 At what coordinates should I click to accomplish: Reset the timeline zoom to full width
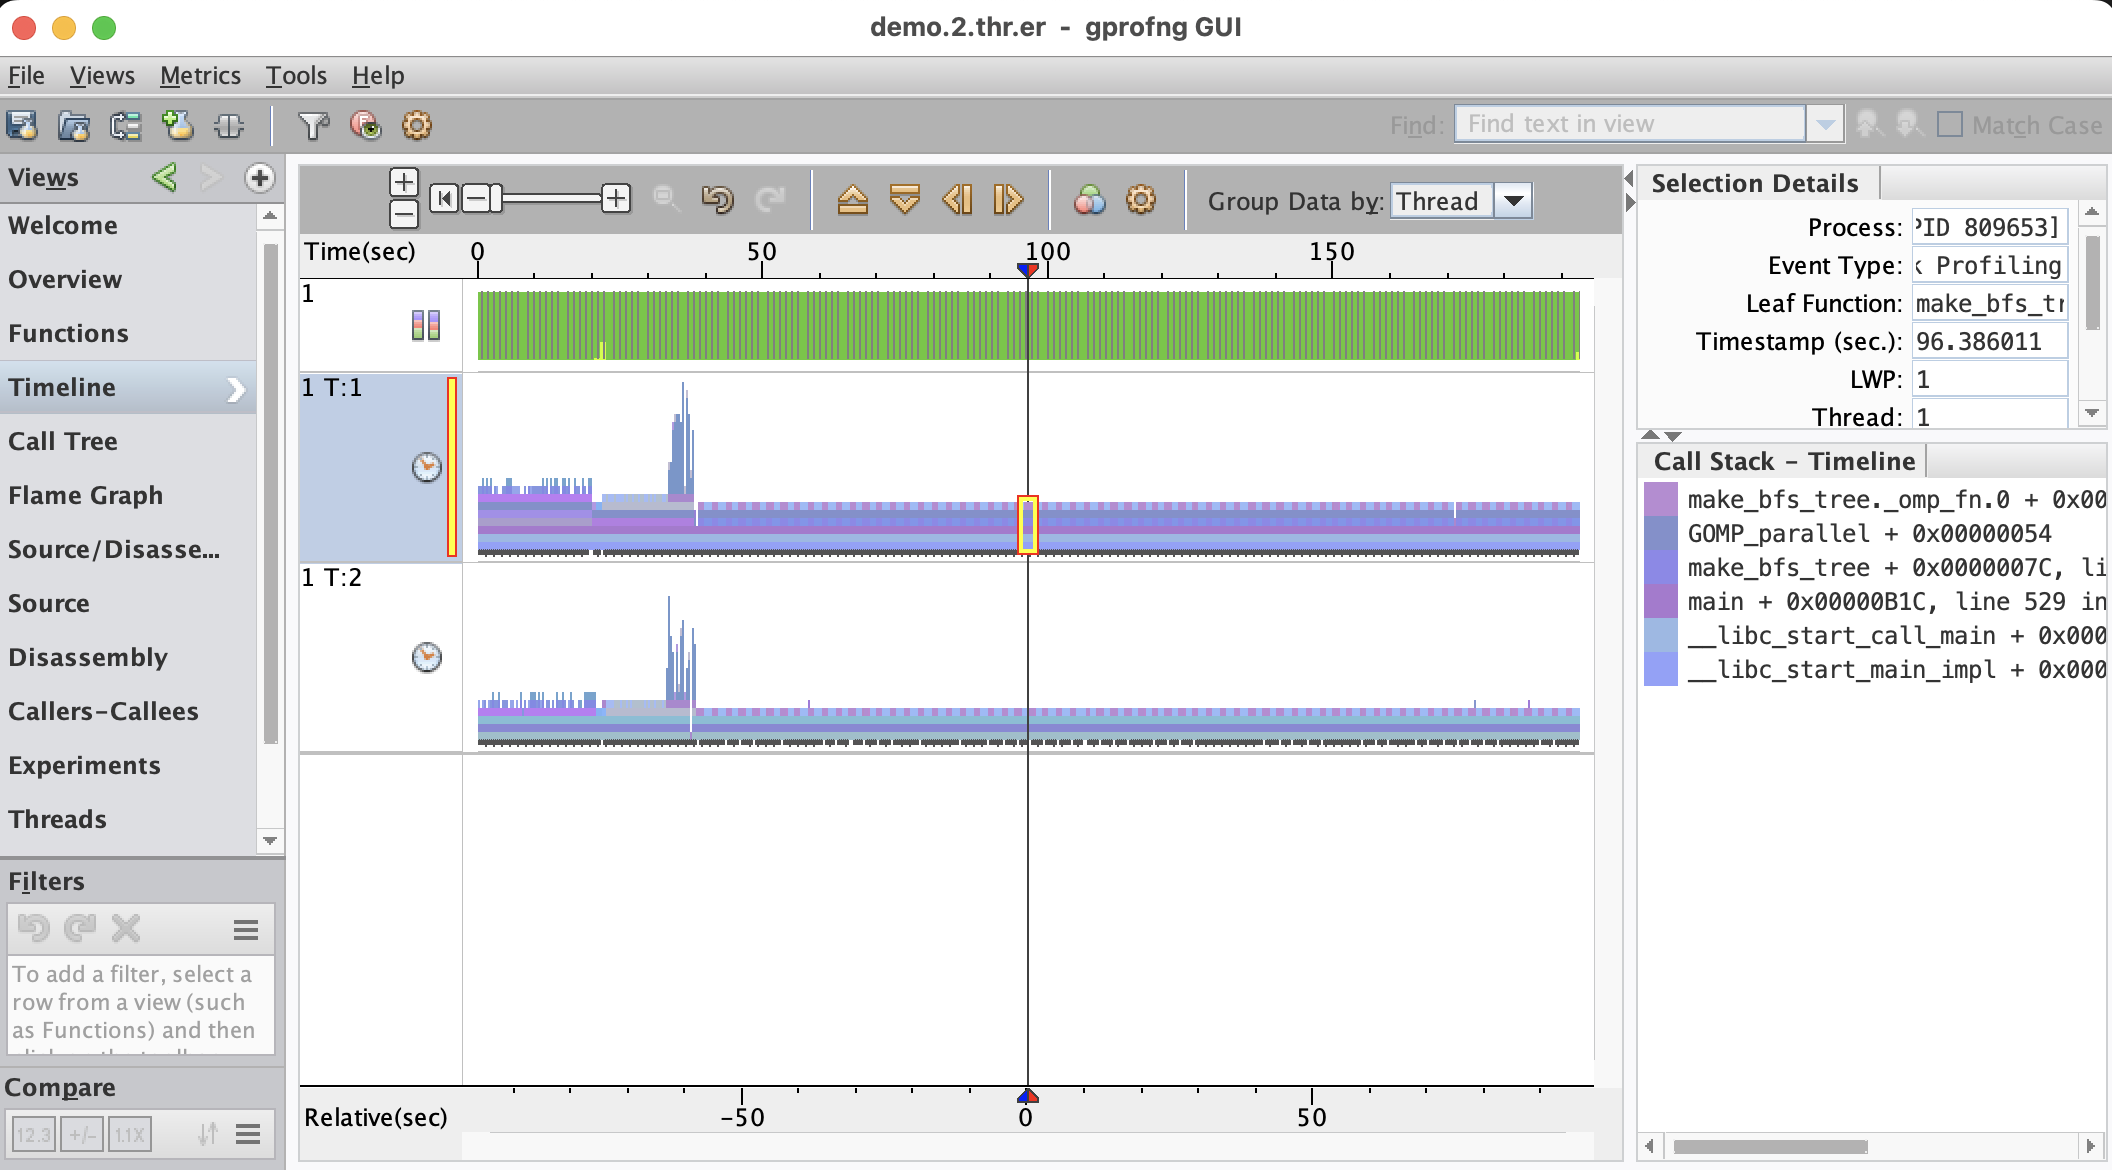pos(444,199)
